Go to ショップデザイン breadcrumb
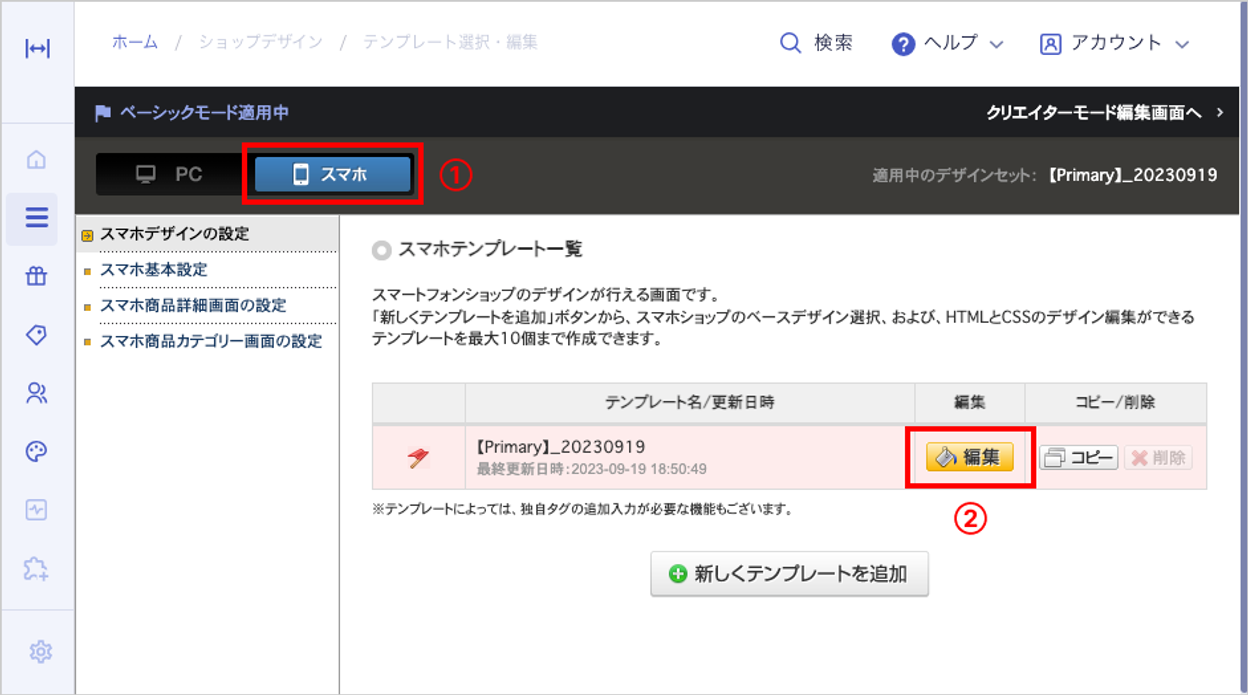 [261, 42]
